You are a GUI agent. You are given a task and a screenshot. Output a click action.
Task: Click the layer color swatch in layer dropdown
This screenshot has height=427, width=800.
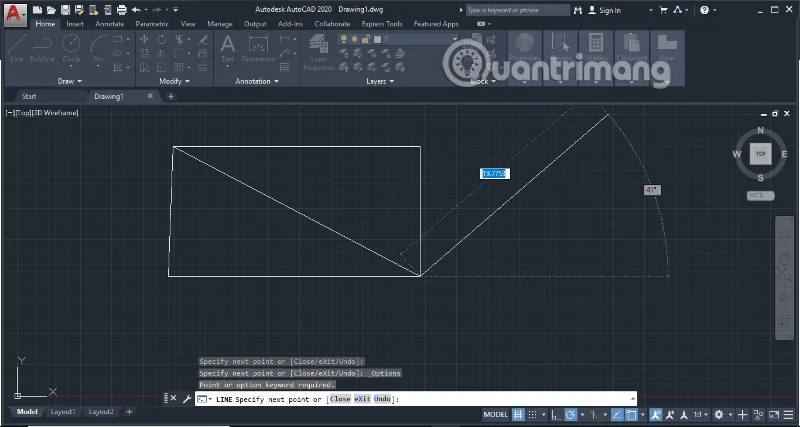(378, 39)
